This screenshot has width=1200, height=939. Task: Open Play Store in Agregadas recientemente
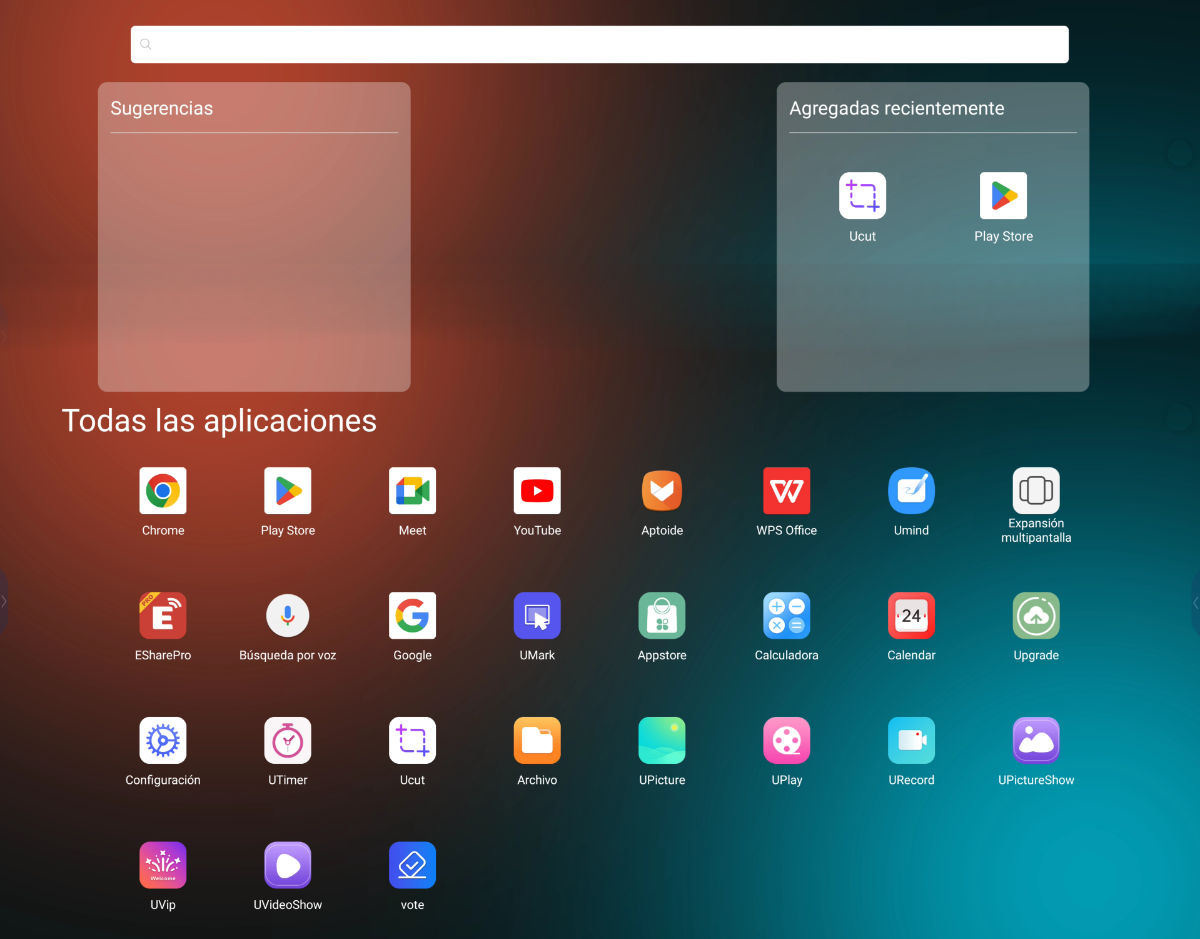point(1004,196)
